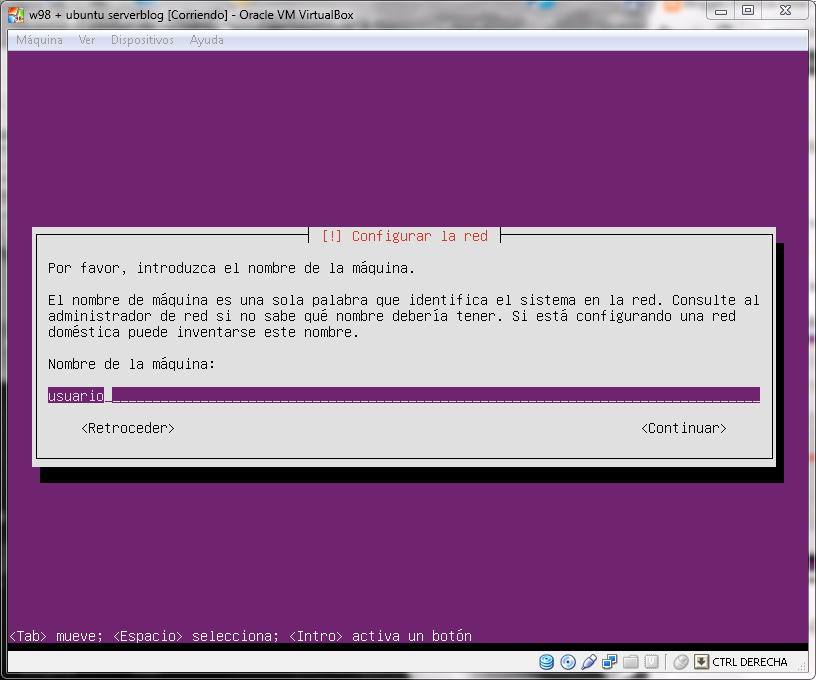816x680 pixels.
Task: Minimize the VirtualBox window
Action: point(721,11)
